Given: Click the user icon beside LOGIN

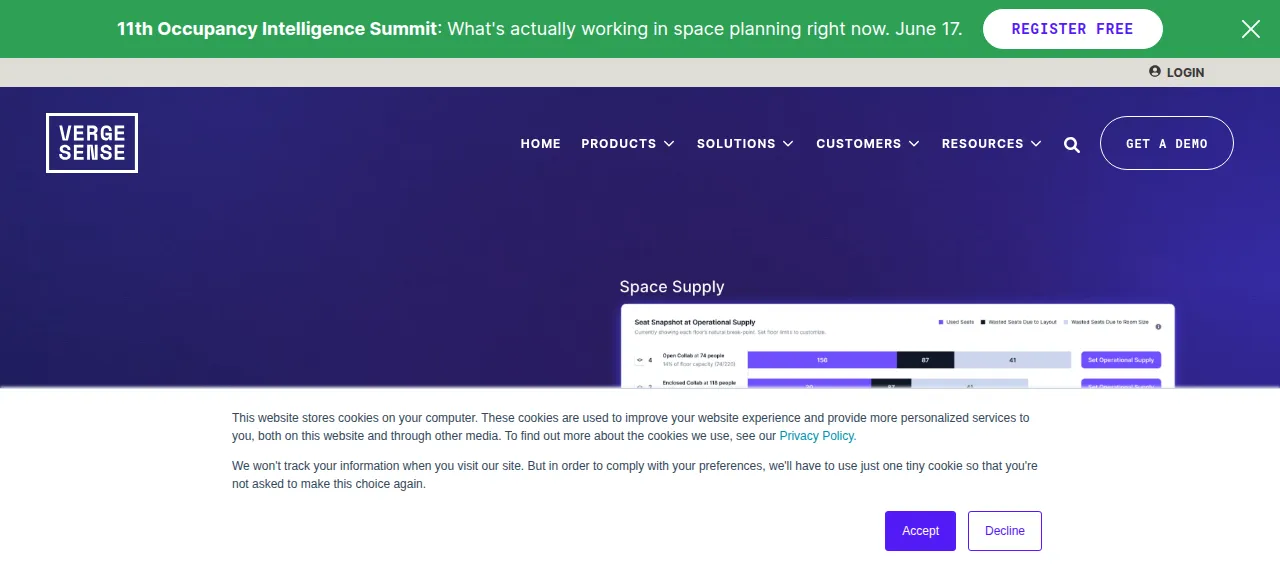Looking at the screenshot, I should (1155, 72).
